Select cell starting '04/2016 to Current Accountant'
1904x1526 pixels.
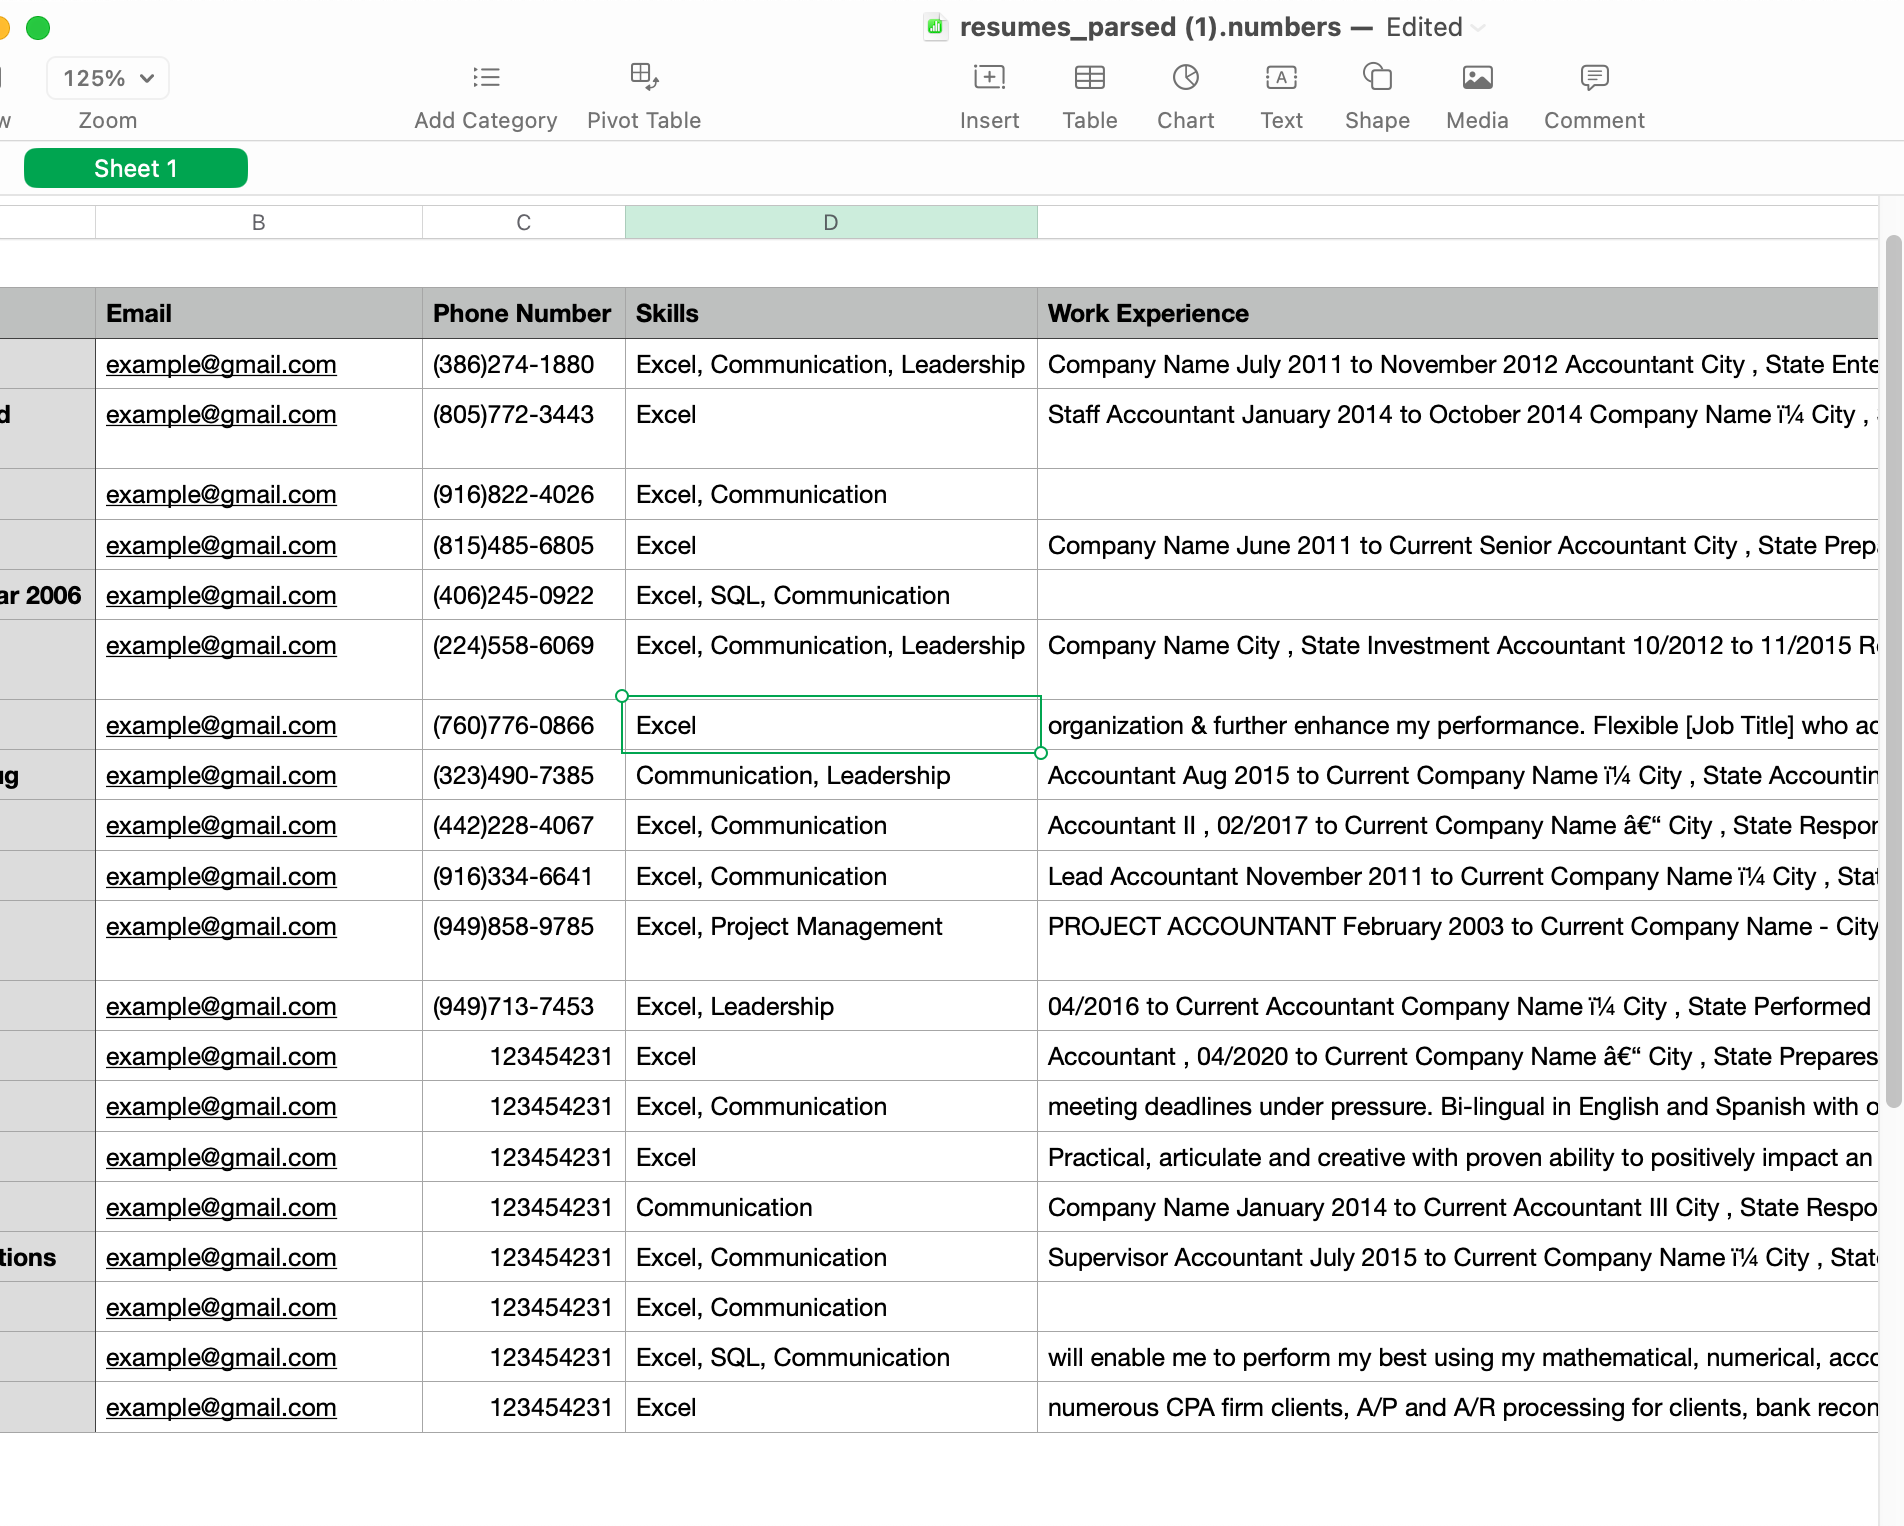1457,1006
